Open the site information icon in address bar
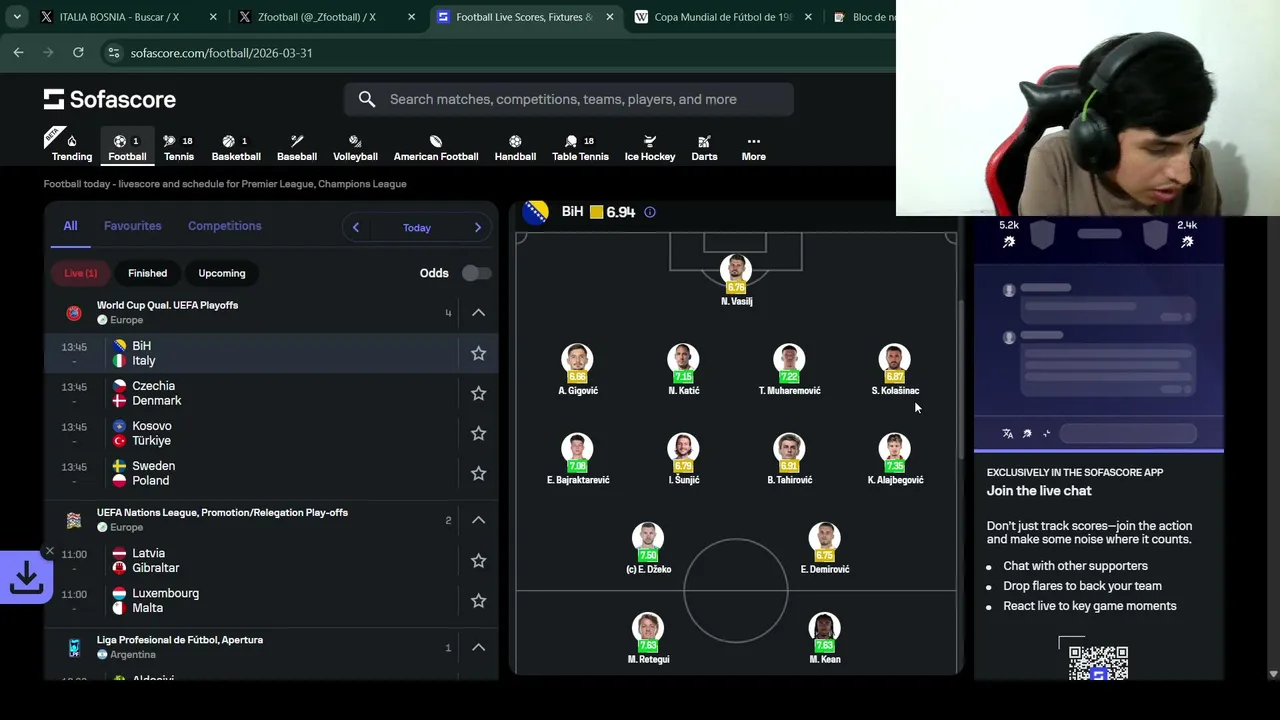This screenshot has height=720, width=1280. pyautogui.click(x=113, y=52)
